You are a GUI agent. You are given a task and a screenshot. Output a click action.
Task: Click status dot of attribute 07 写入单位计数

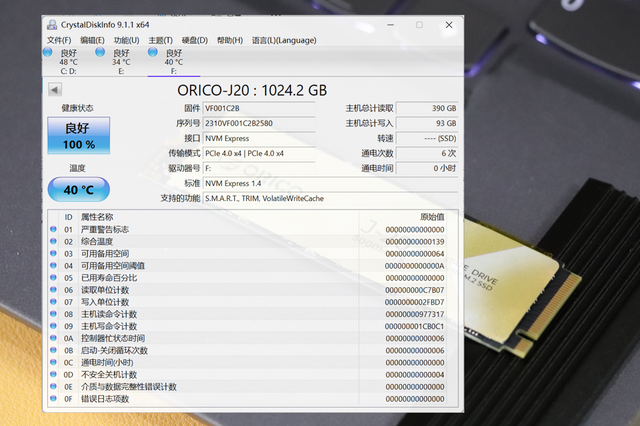(53, 302)
